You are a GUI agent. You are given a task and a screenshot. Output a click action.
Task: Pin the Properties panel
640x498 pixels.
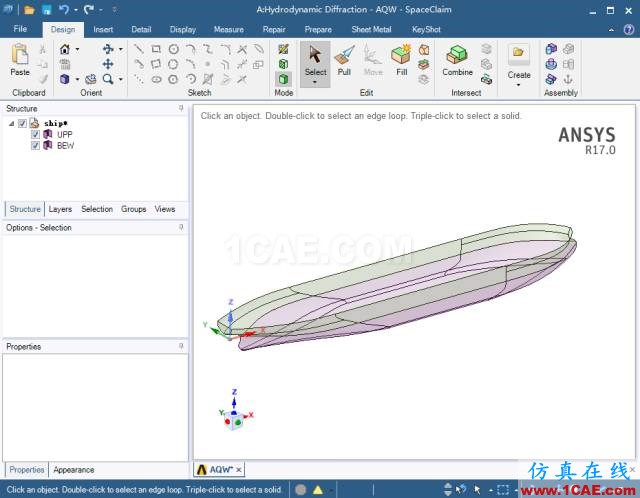(181, 346)
